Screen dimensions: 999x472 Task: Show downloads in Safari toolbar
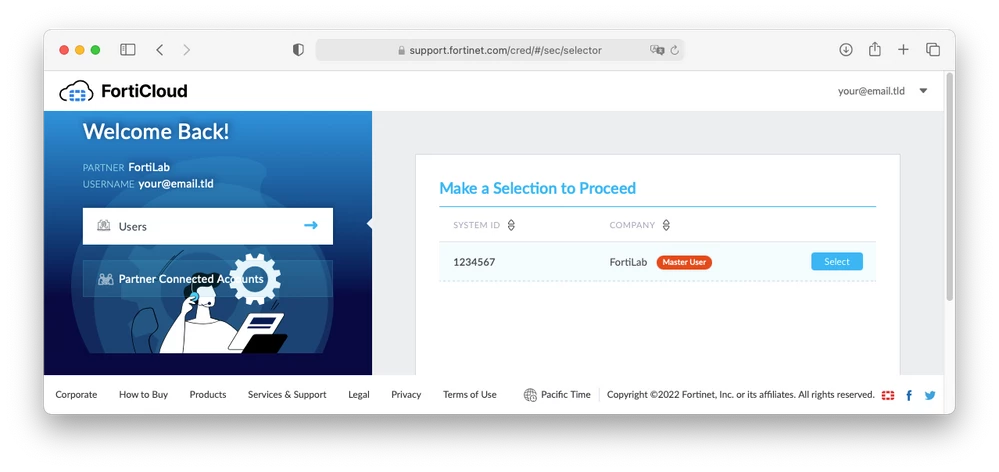tap(845, 50)
